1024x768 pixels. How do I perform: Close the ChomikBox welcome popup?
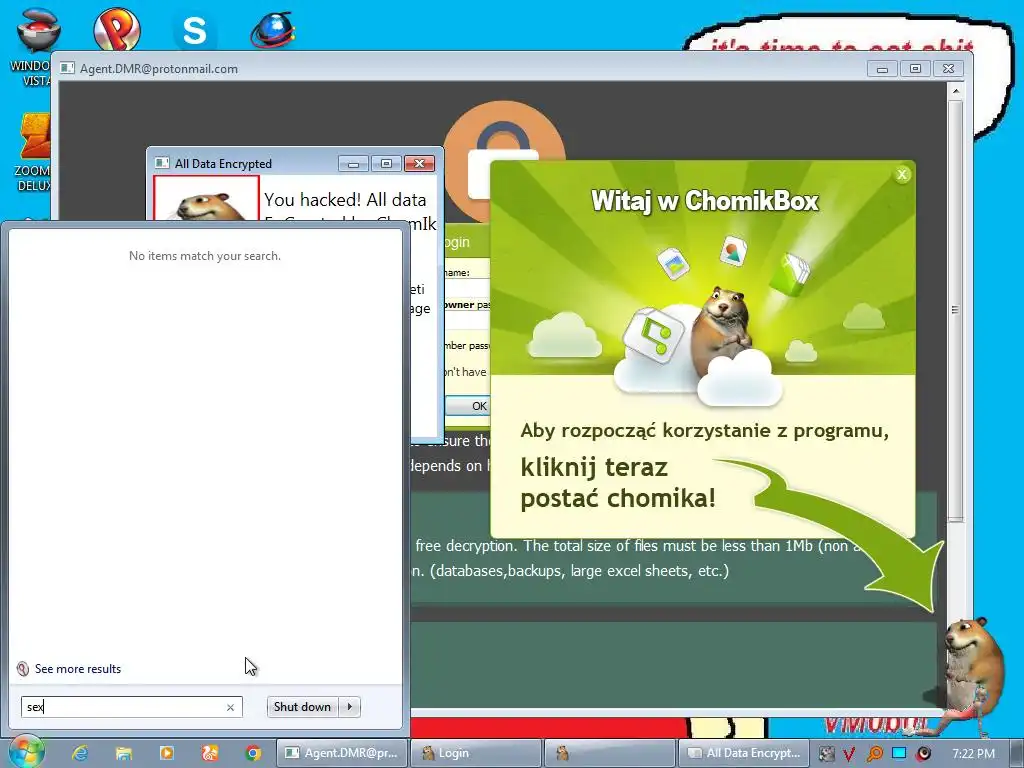coord(902,174)
